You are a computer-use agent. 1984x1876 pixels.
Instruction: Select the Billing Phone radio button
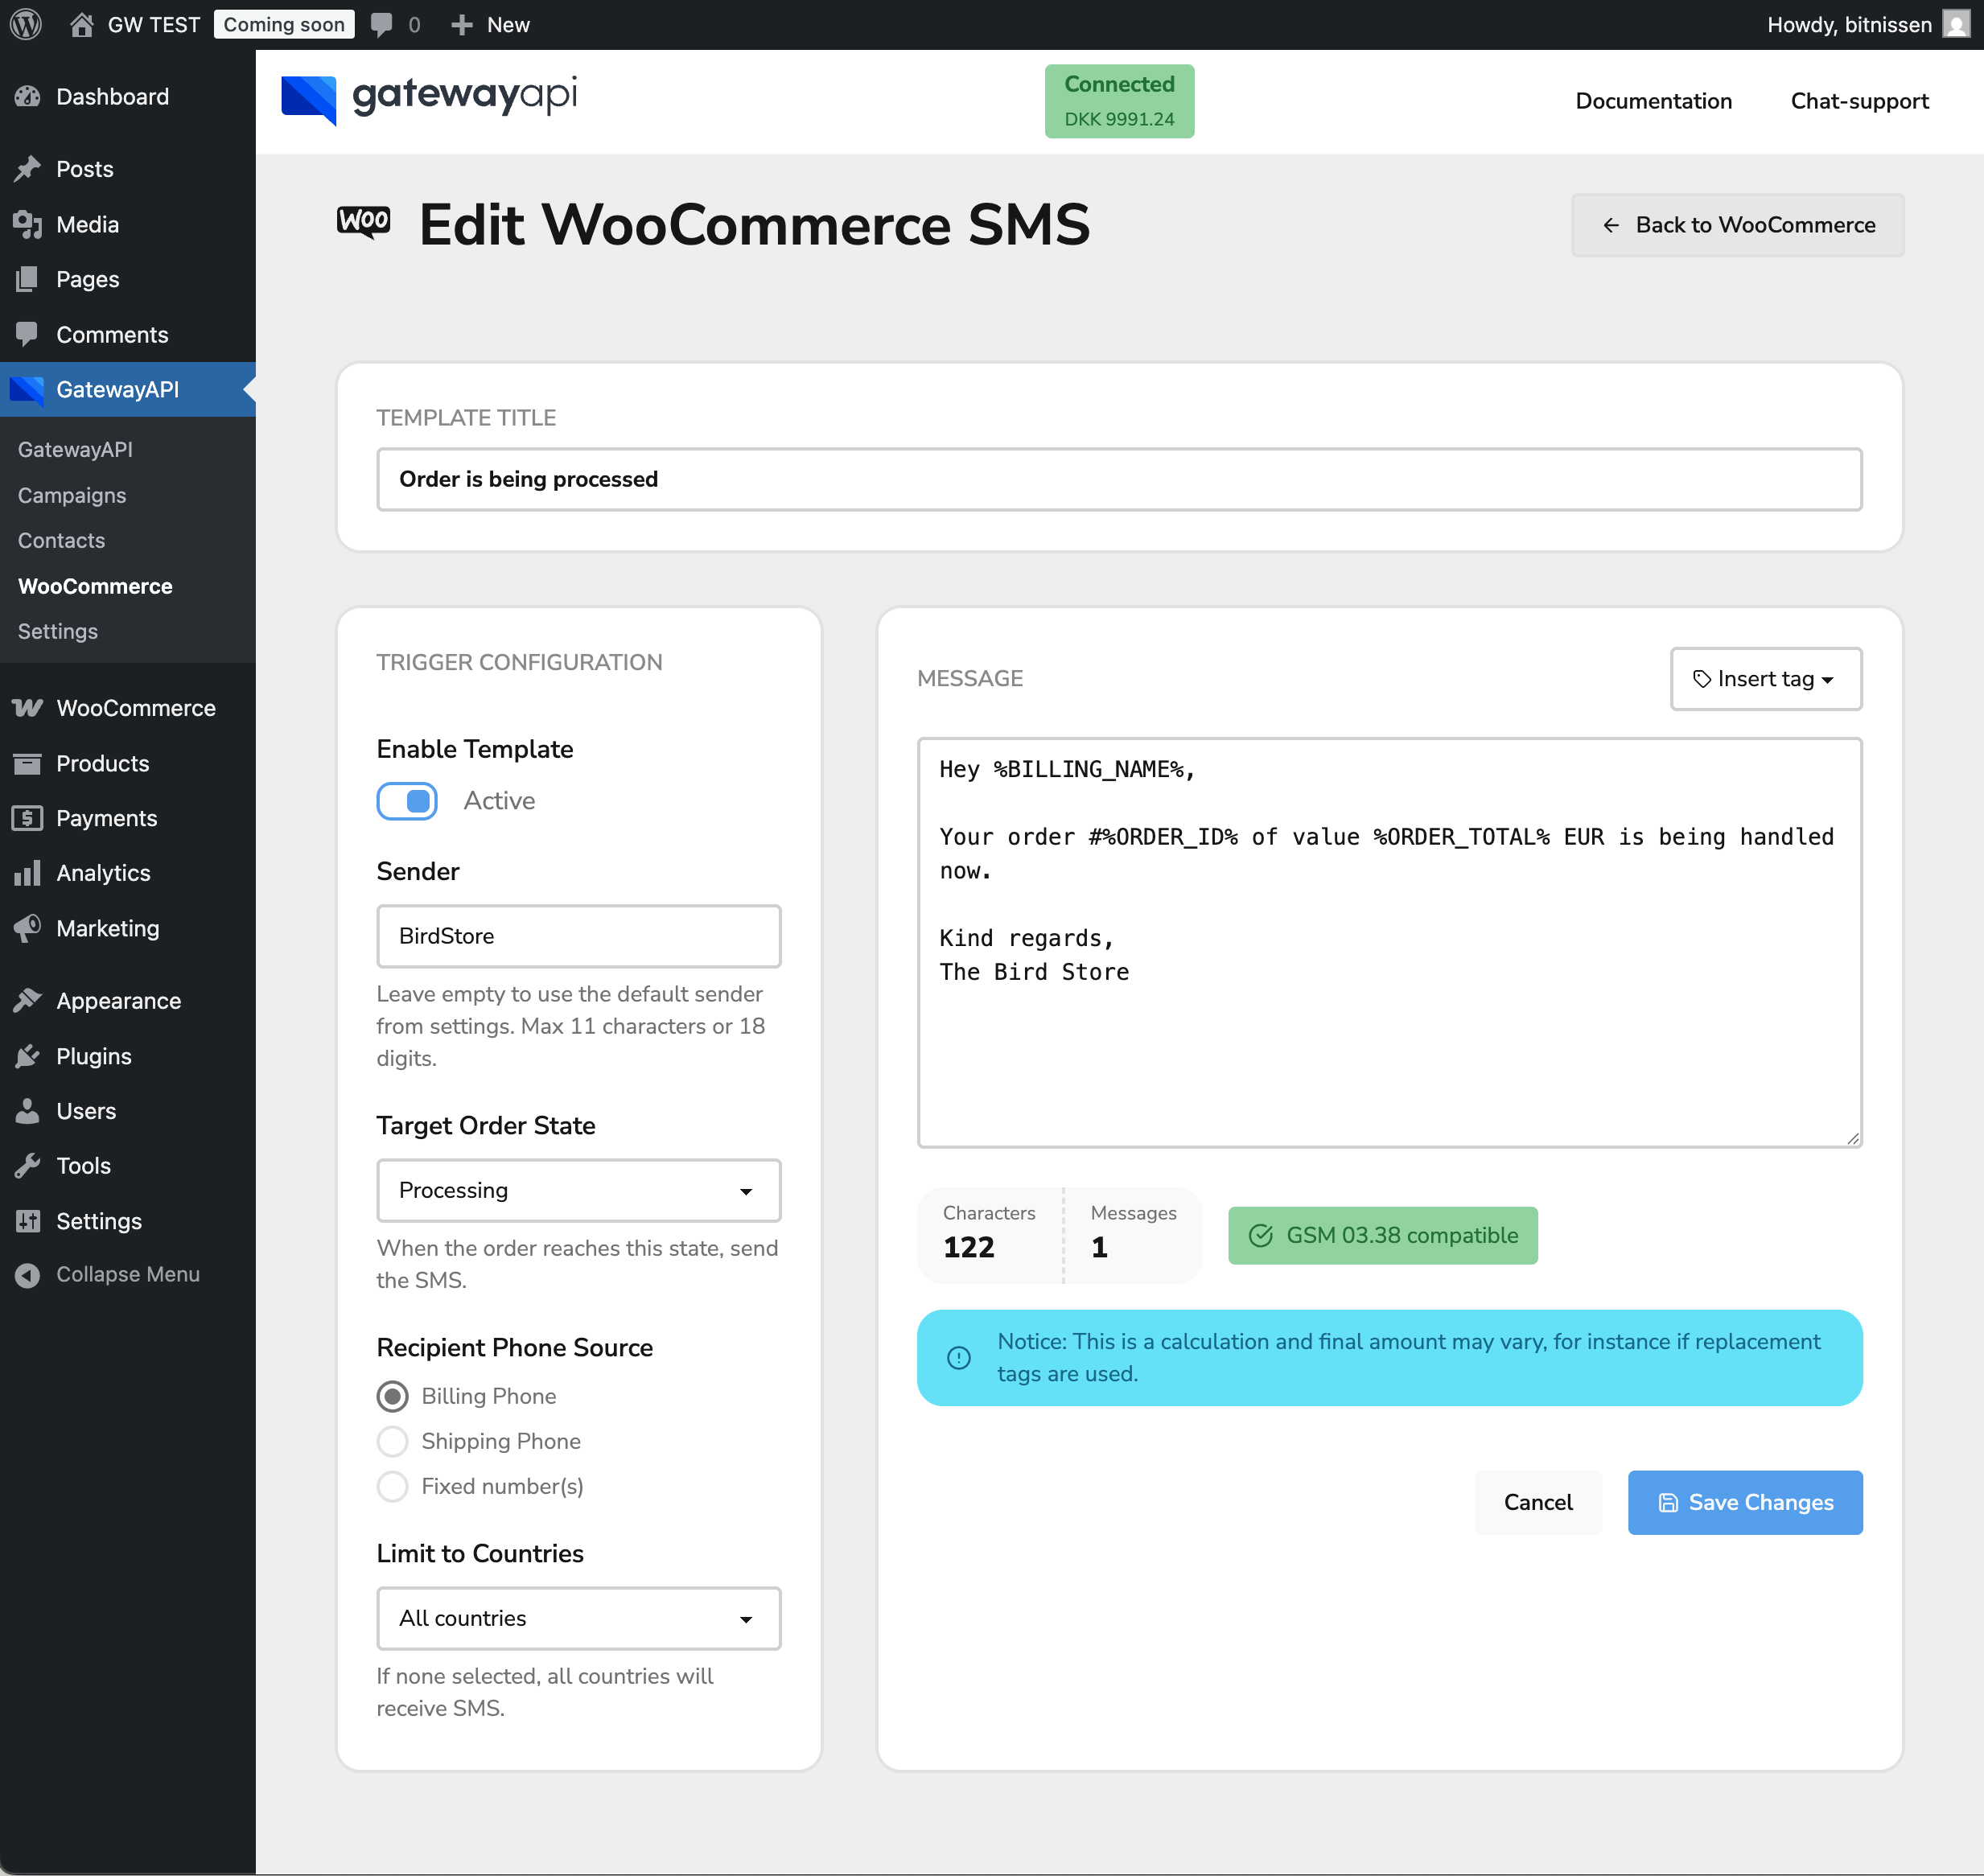(393, 1396)
